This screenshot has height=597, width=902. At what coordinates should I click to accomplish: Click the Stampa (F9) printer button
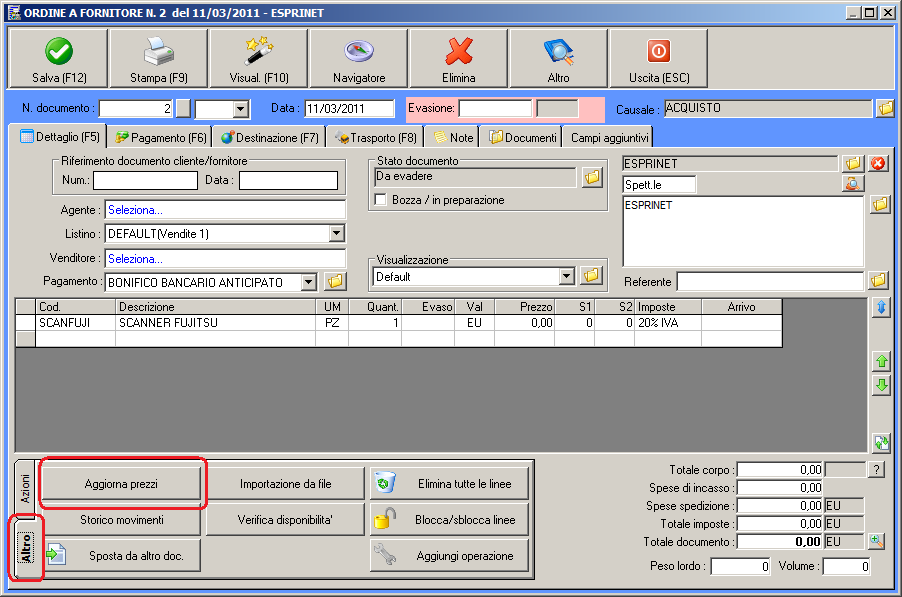pos(159,59)
